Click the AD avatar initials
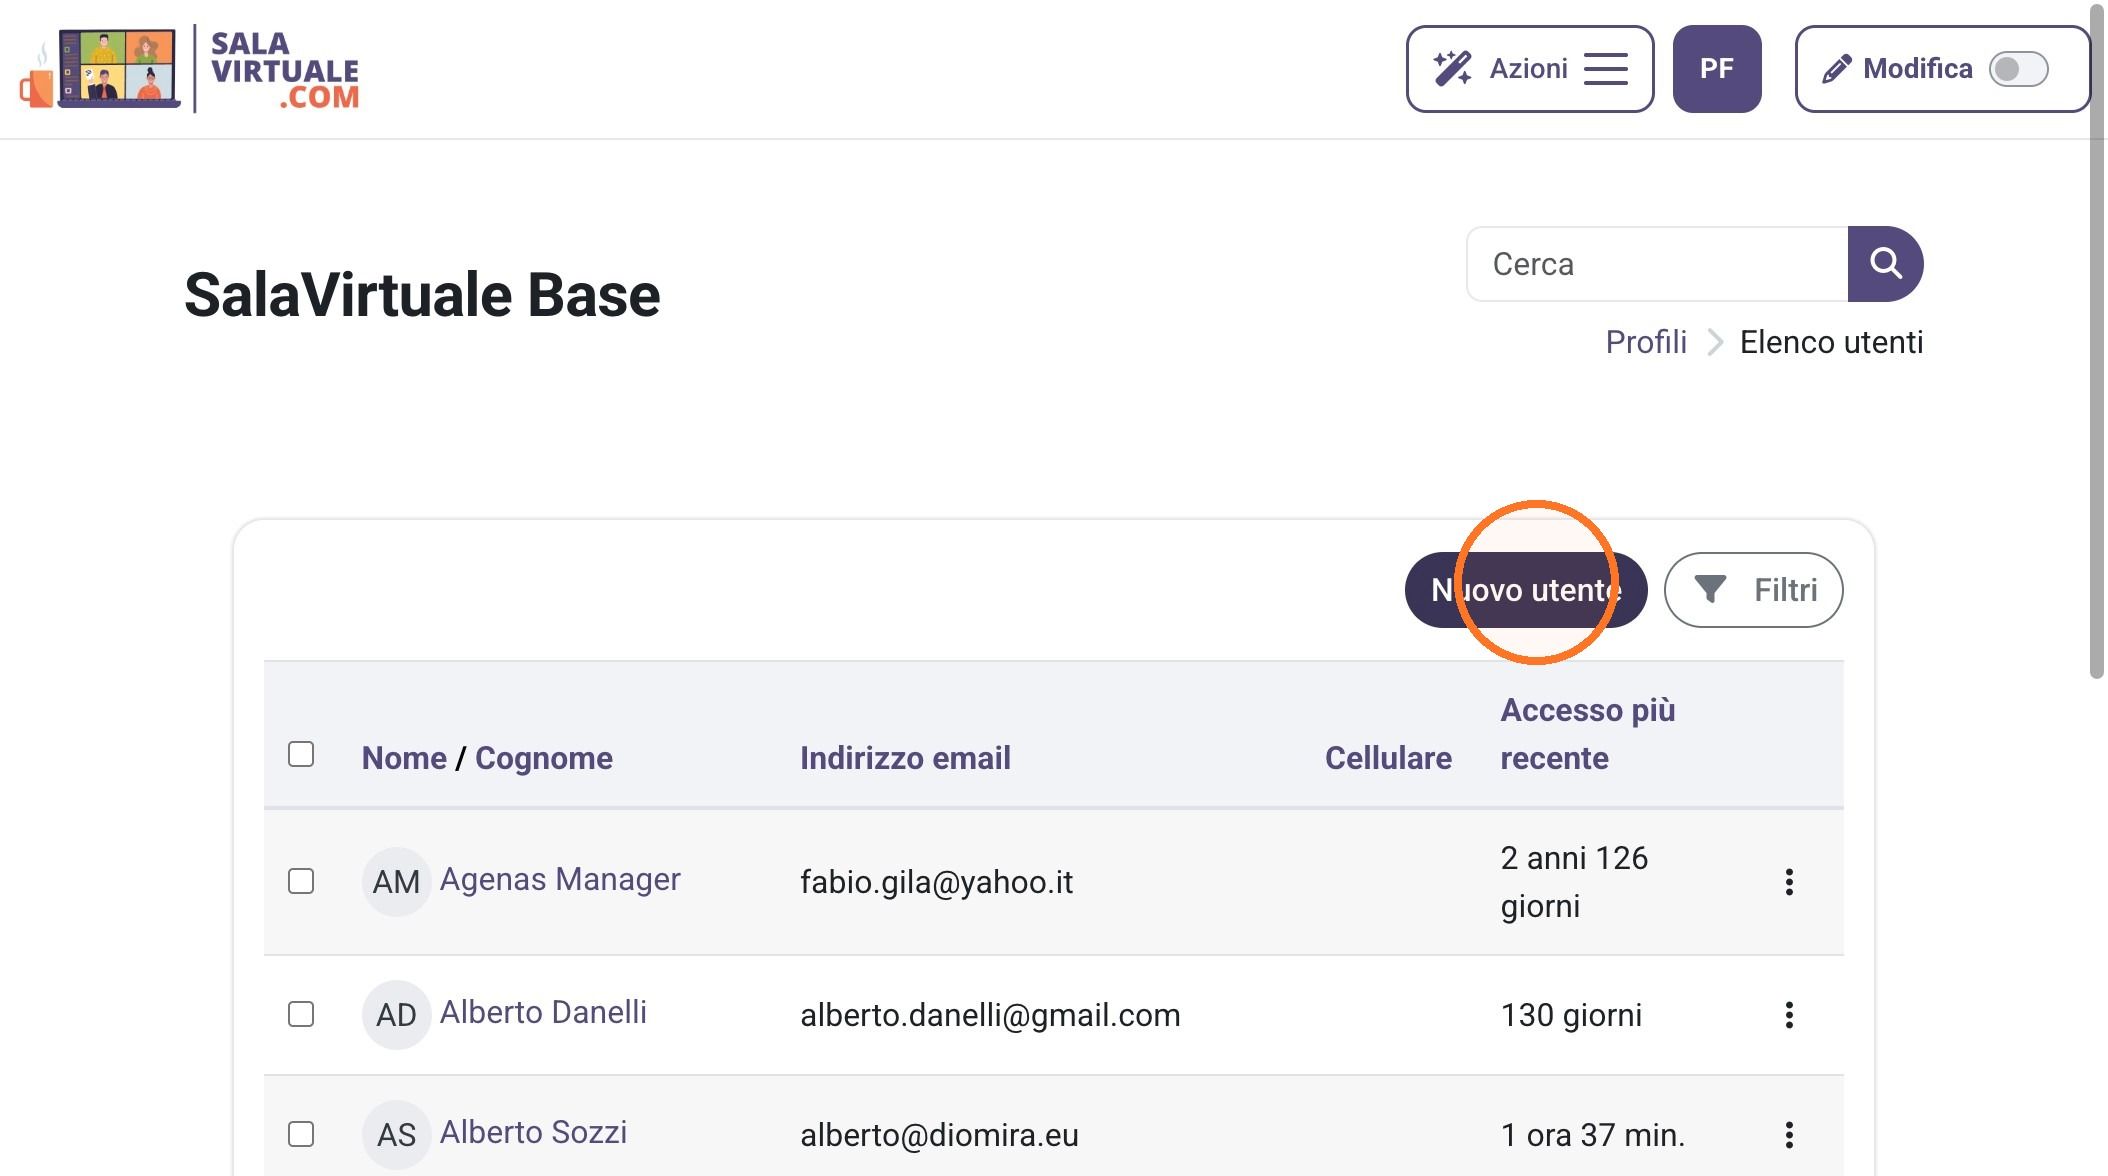The height and width of the screenshot is (1176, 2108). click(396, 1015)
